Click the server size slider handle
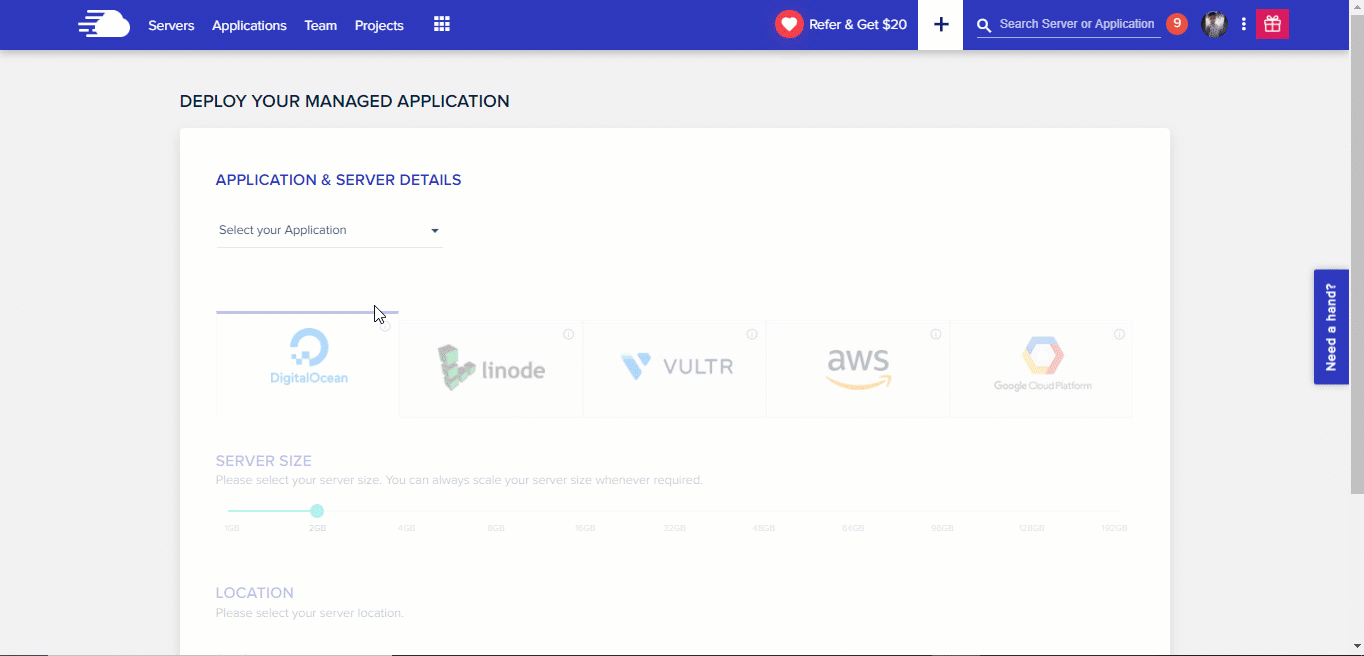Image resolution: width=1364 pixels, height=656 pixels. (317, 511)
